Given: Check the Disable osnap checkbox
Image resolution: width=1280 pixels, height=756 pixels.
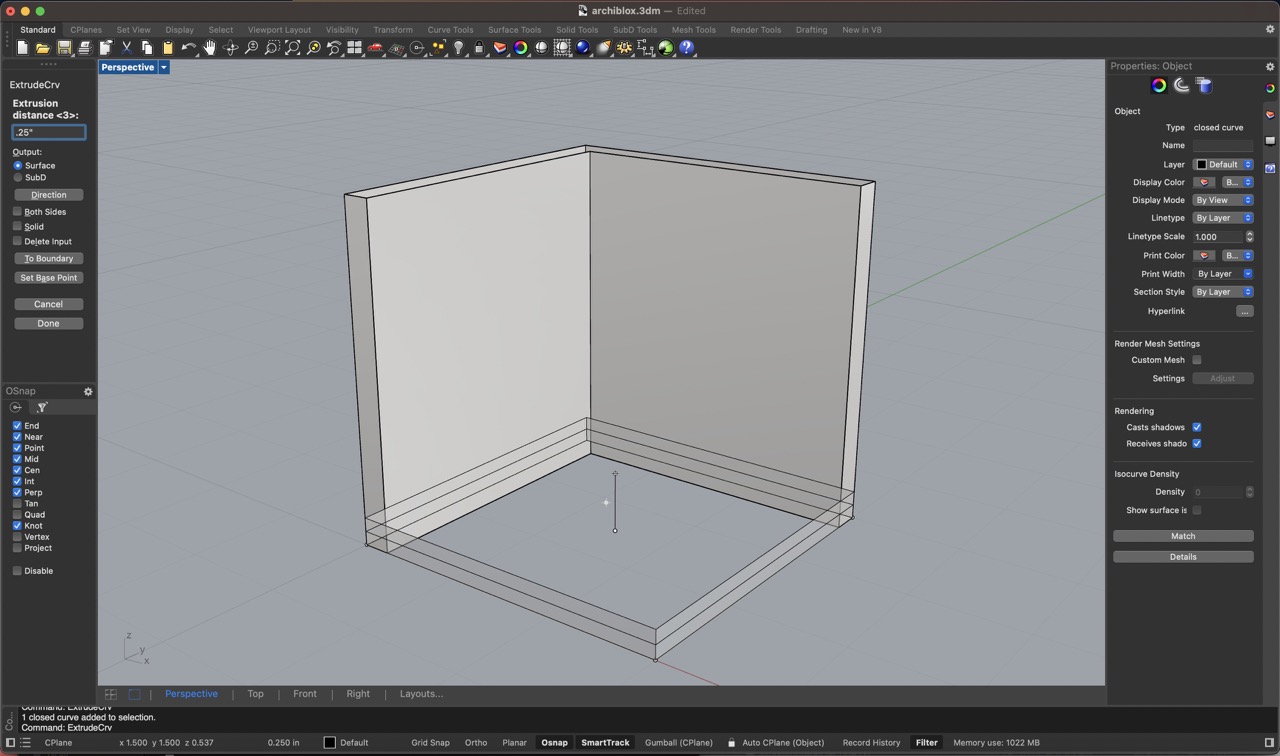Looking at the screenshot, I should pos(17,571).
